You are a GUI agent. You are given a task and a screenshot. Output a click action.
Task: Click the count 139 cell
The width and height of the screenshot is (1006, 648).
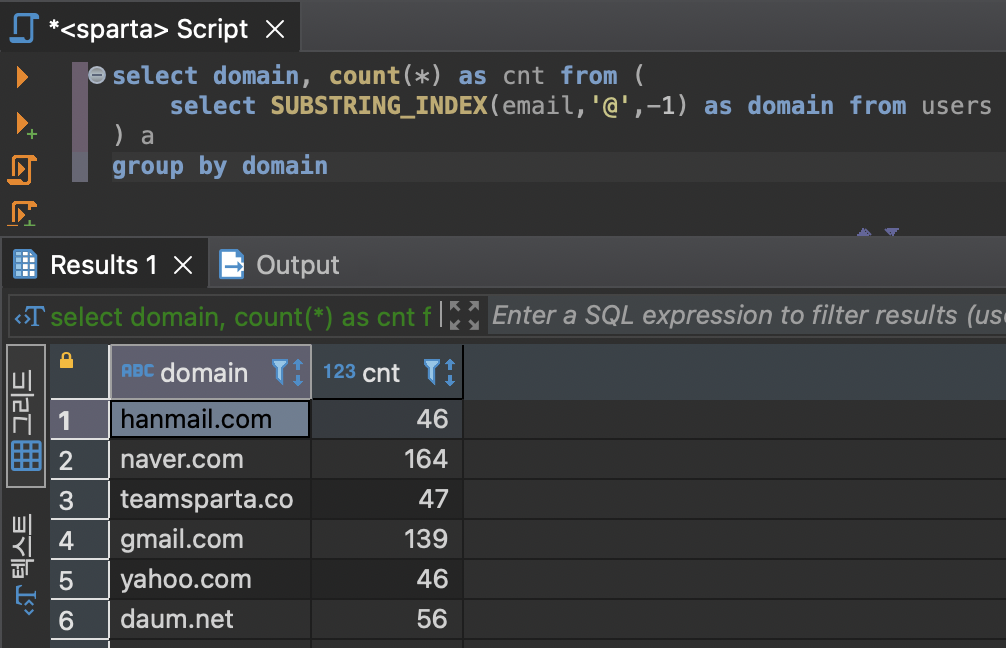pyautogui.click(x=387, y=540)
